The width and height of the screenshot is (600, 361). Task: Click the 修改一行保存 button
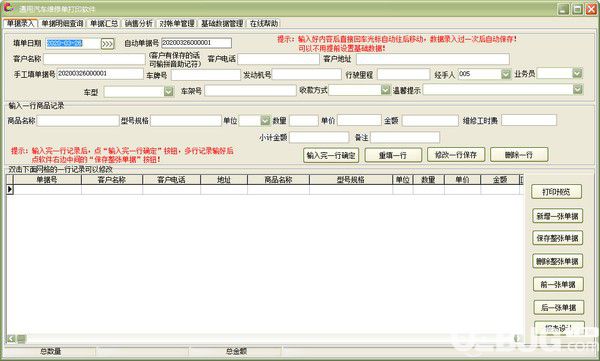coord(456,155)
